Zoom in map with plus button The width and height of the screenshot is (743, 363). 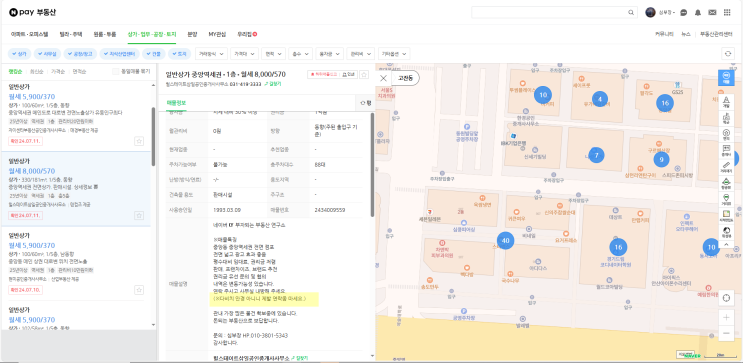pyautogui.click(x=726, y=318)
